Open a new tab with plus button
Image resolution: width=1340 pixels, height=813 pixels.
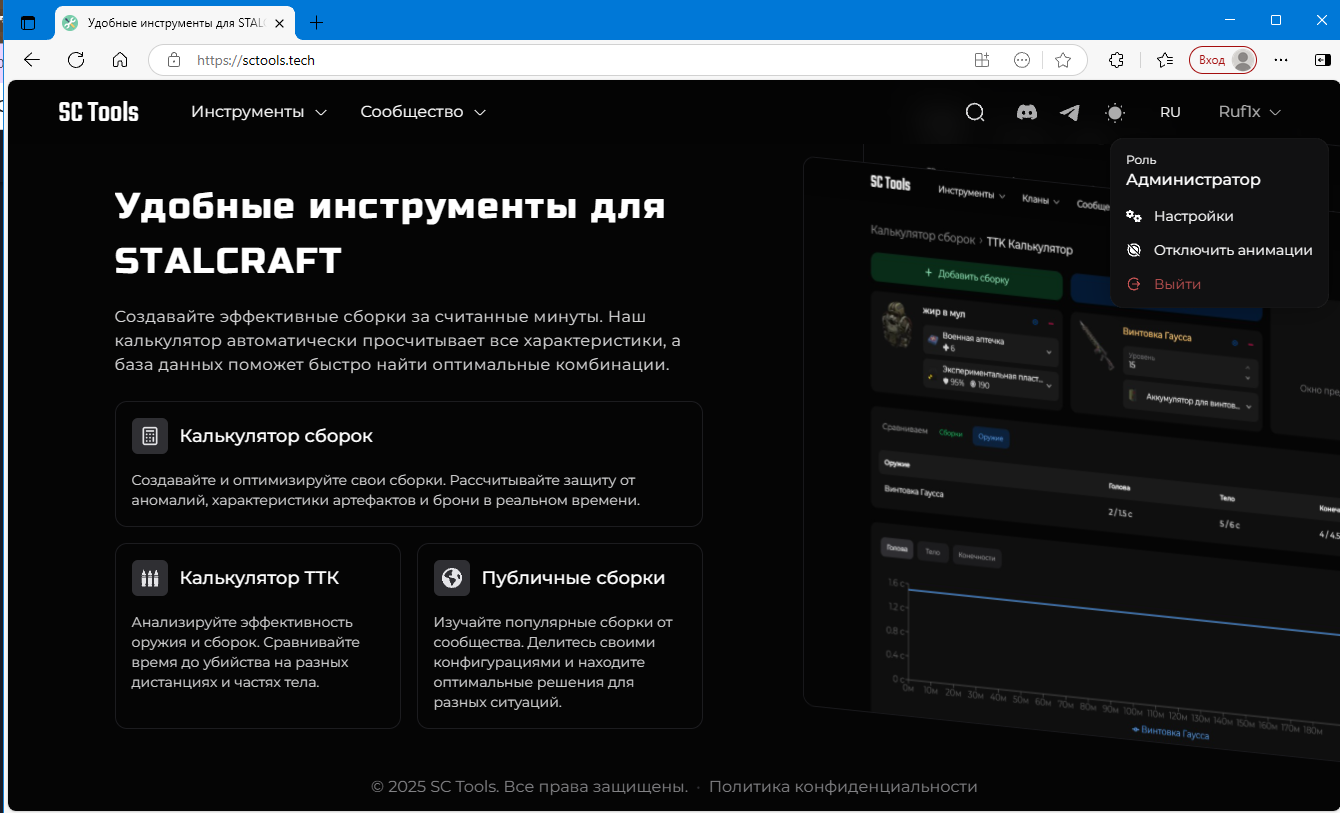tap(317, 22)
